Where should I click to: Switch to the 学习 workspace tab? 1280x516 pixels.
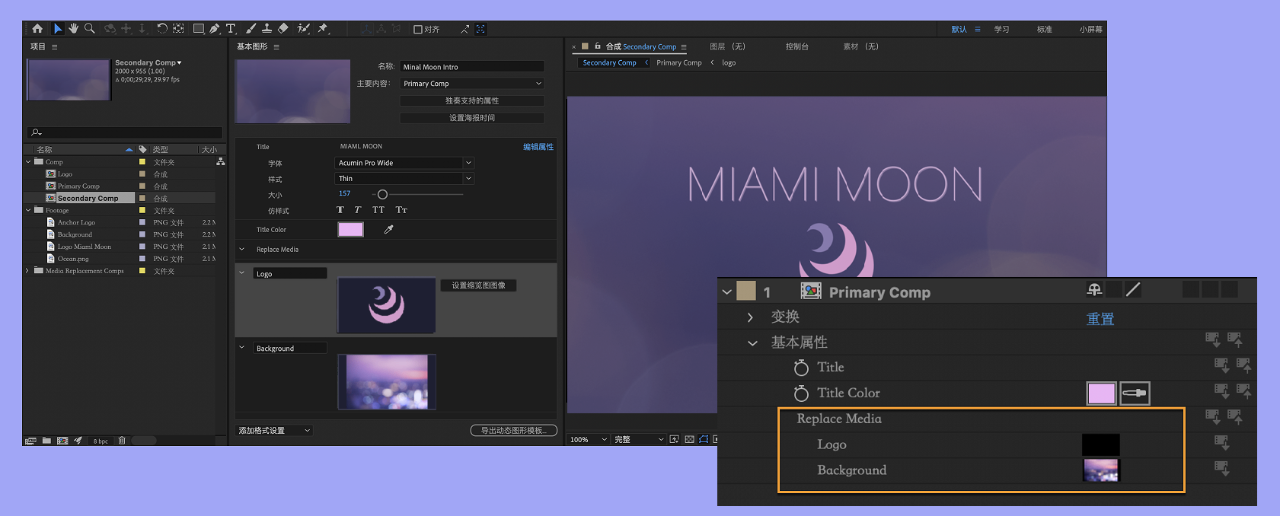click(x=1001, y=29)
